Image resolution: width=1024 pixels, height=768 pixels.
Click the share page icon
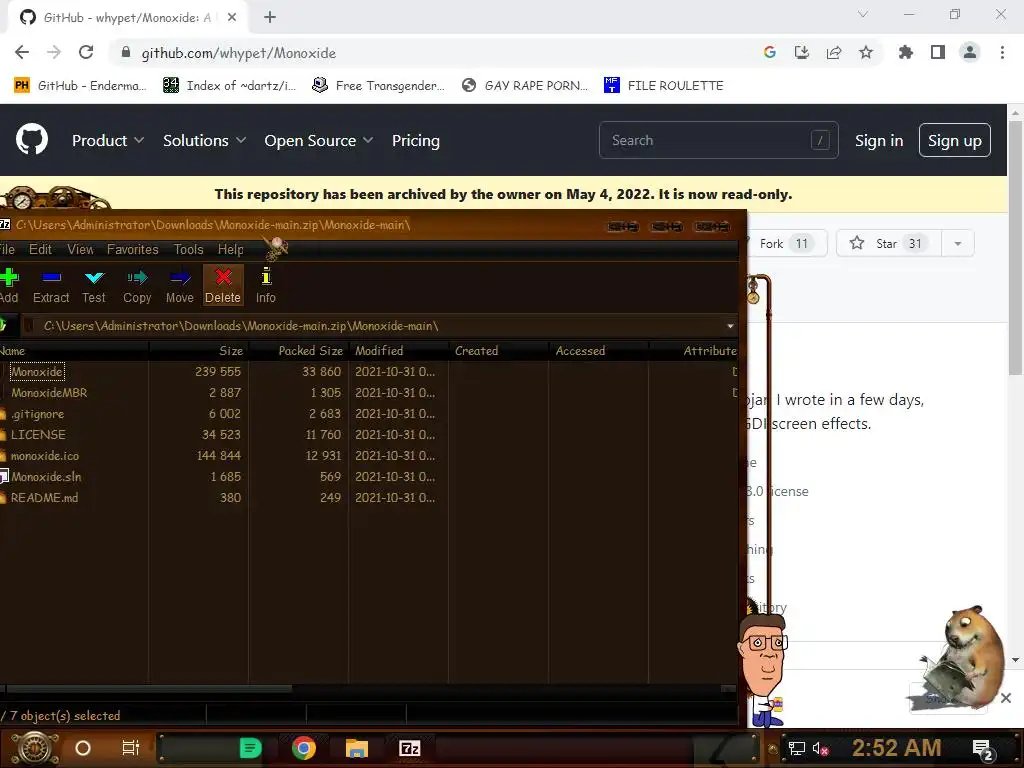[834, 52]
